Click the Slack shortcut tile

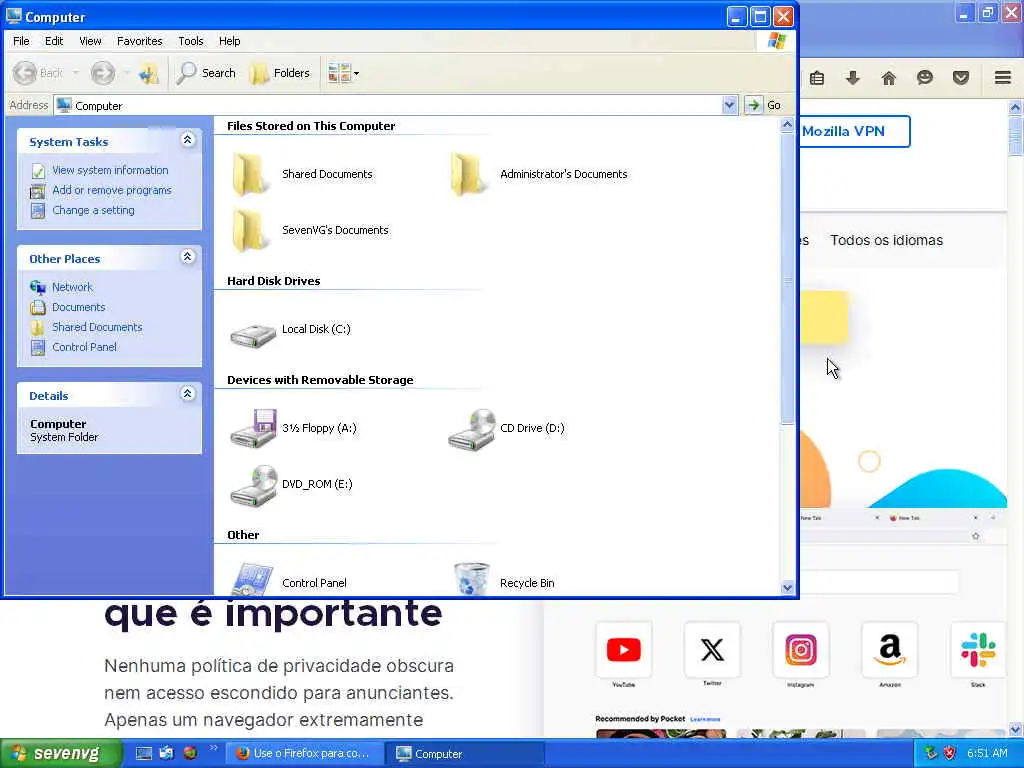click(978, 650)
